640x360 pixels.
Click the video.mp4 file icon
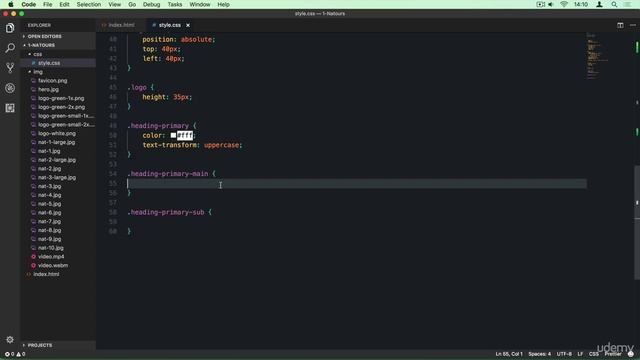[x=33, y=257]
